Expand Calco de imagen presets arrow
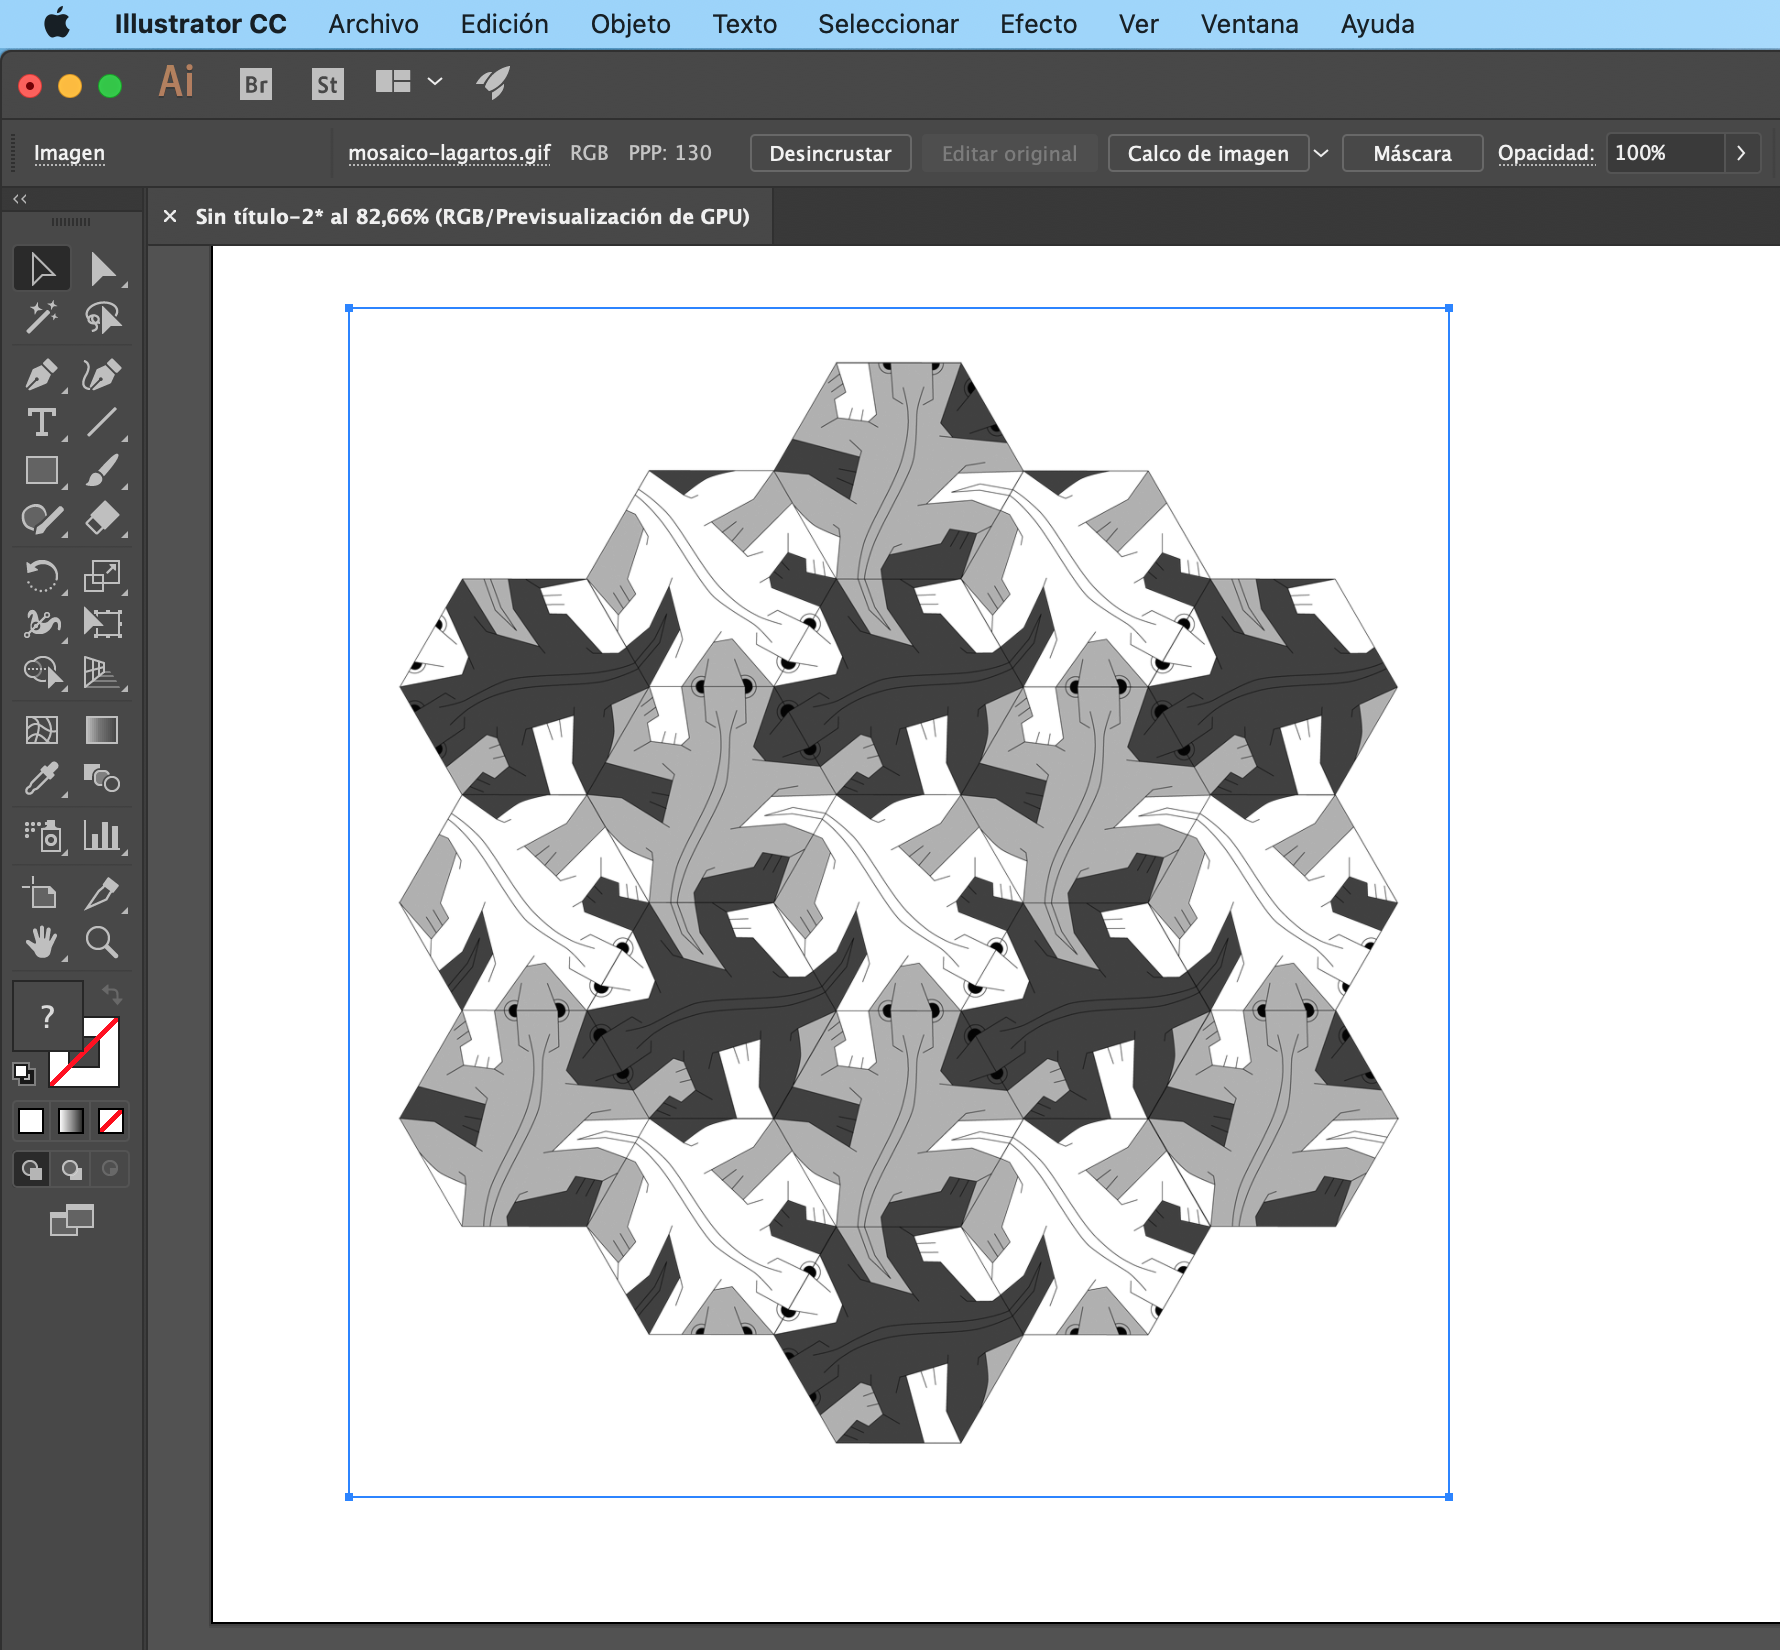Image resolution: width=1780 pixels, height=1650 pixels. pyautogui.click(x=1321, y=153)
